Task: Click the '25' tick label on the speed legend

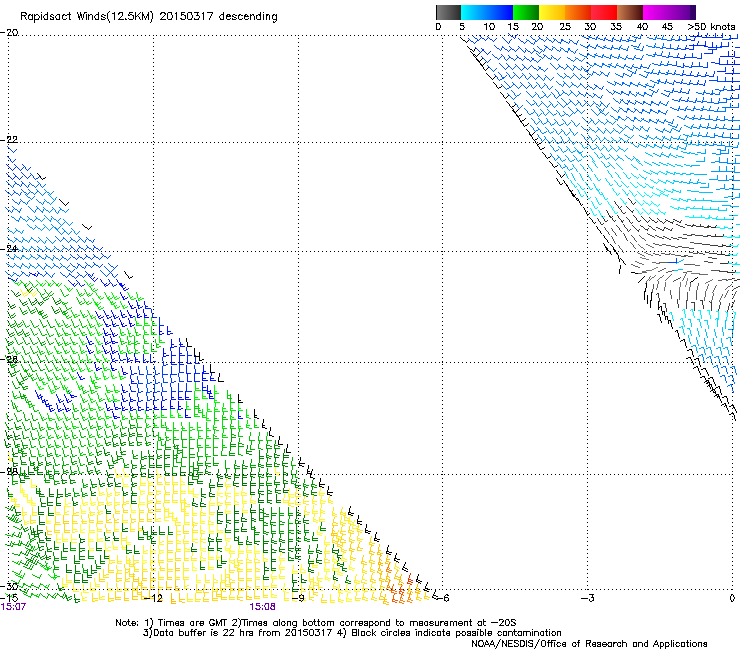Action: [x=565, y=27]
